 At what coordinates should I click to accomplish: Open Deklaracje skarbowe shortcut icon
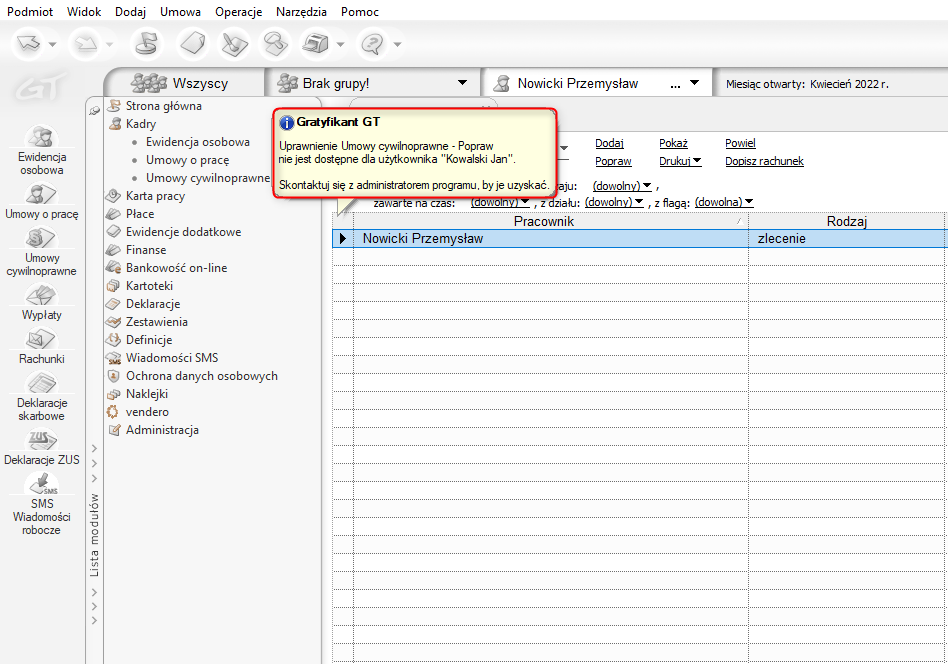41,384
